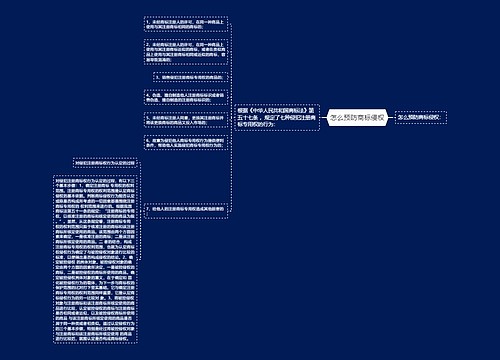This screenshot has width=500, height=360.
Task: Click the large paragraph node at bottom left
Action: point(95,259)
